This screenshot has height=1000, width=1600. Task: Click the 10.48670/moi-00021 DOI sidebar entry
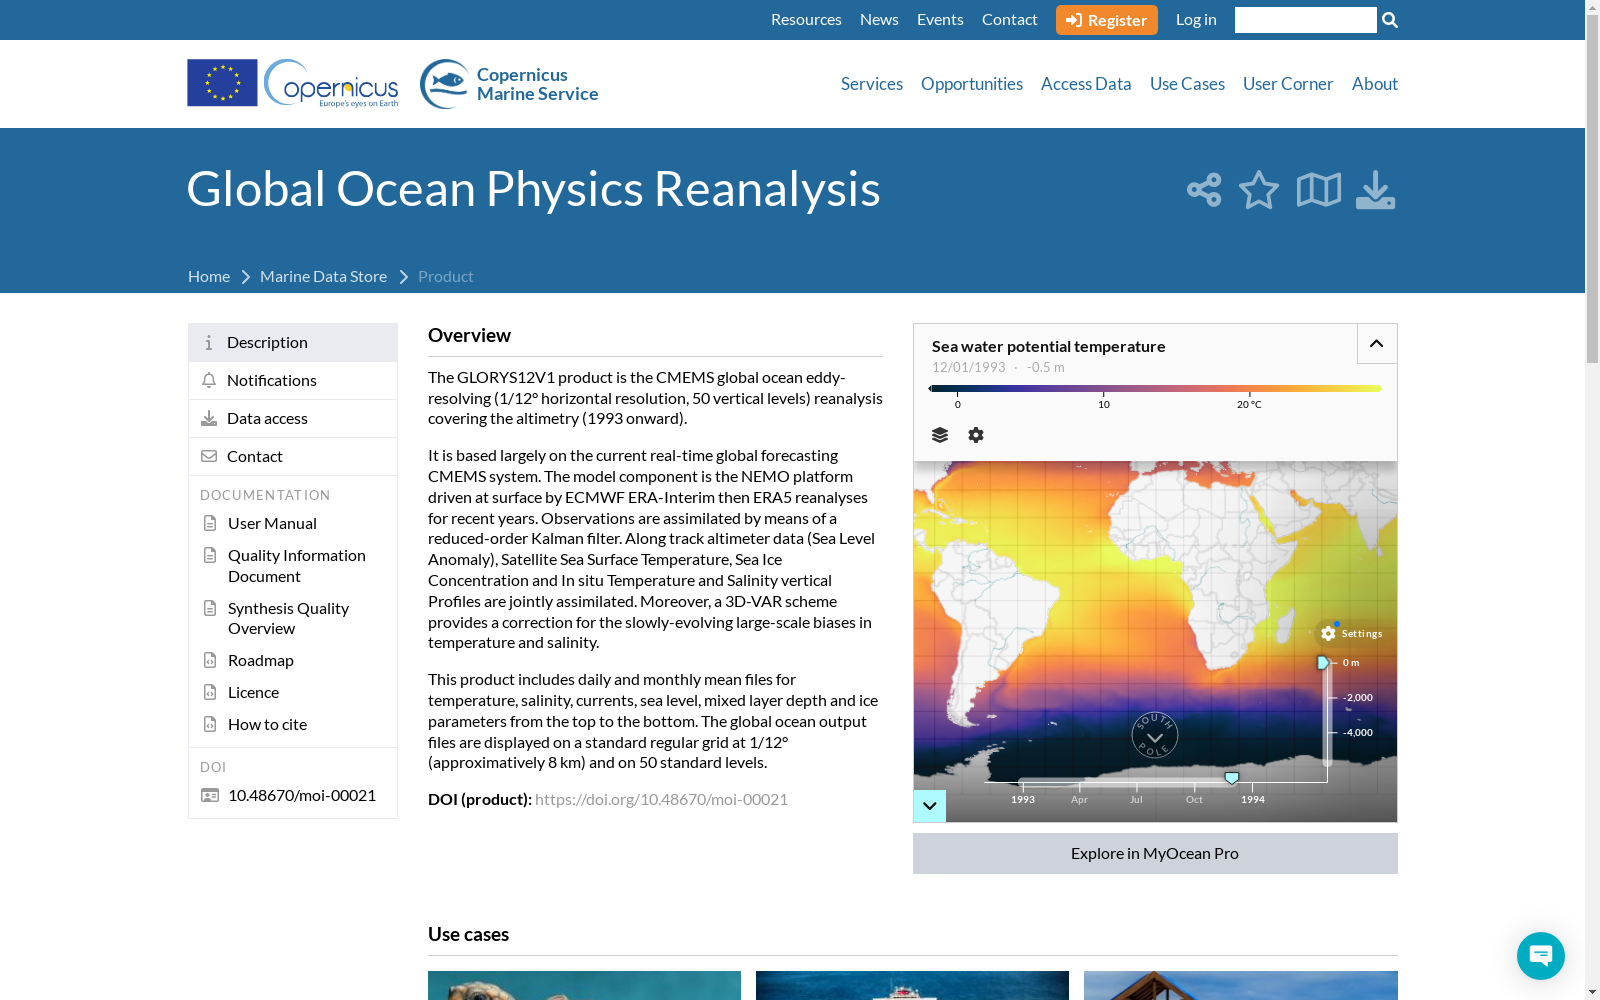(302, 796)
